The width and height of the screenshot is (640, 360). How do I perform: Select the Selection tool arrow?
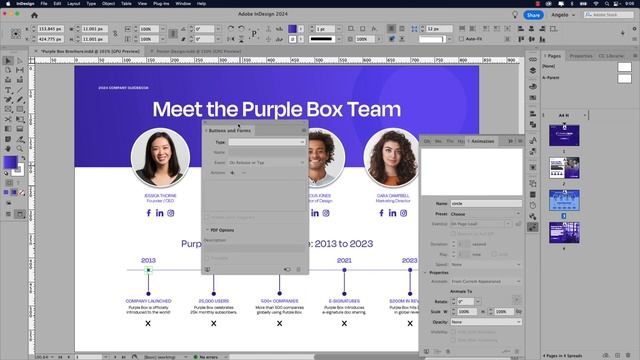point(8,61)
